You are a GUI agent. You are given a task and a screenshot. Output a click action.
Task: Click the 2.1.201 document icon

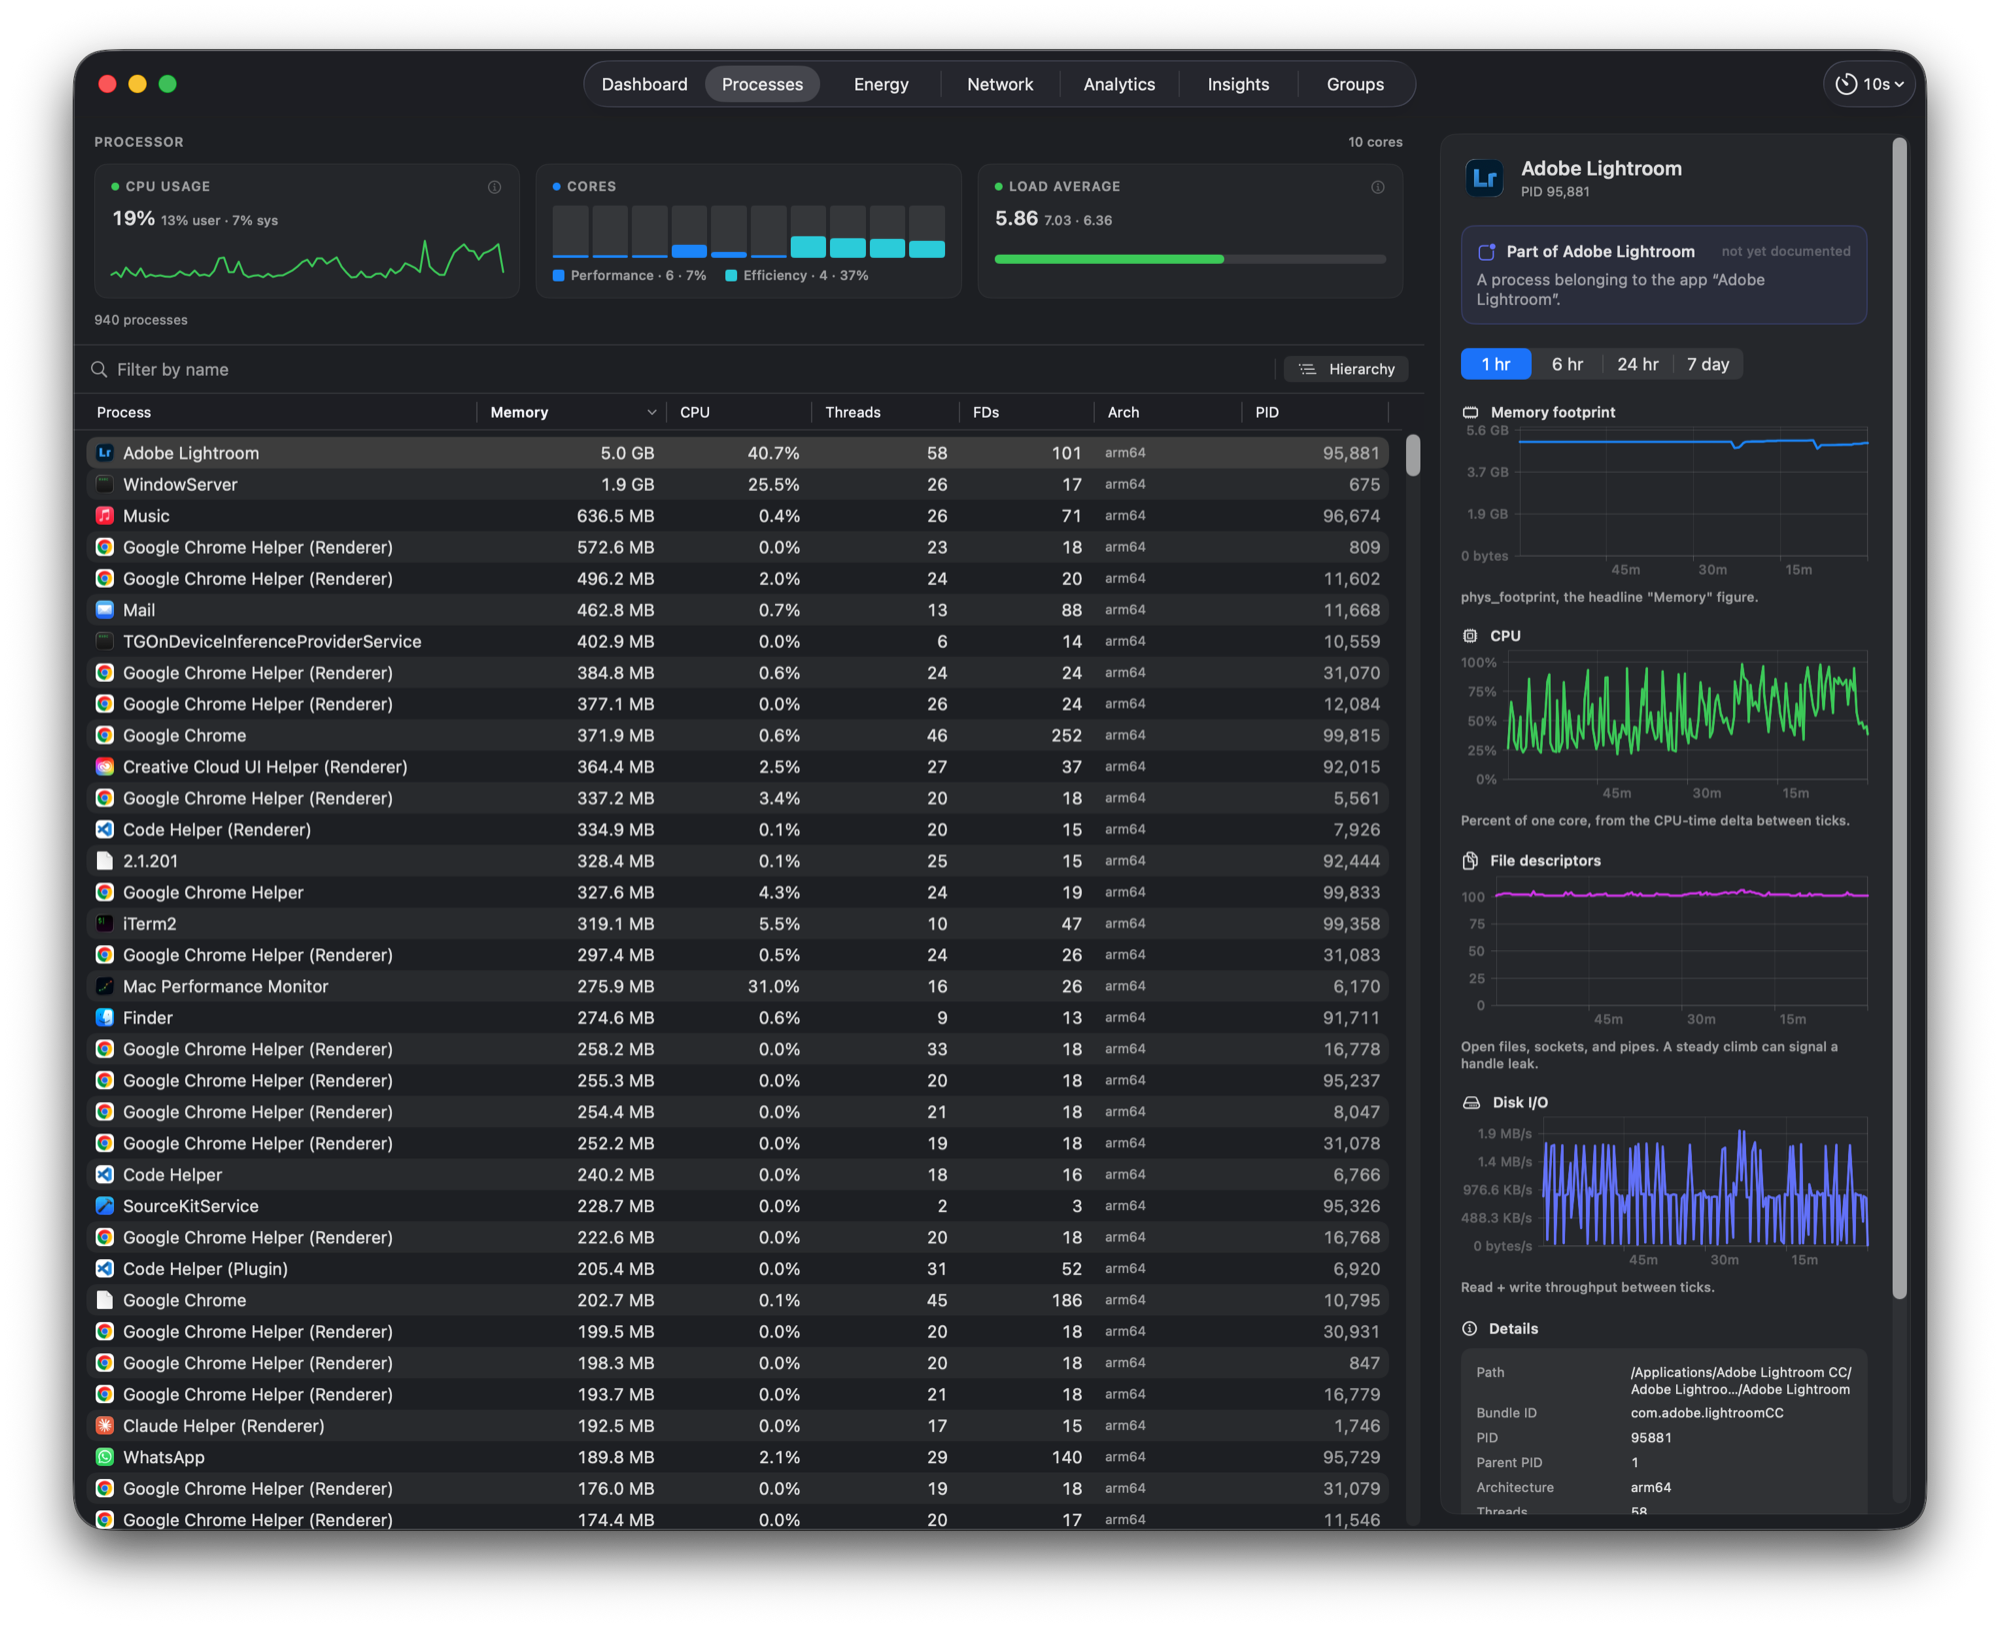(104, 861)
